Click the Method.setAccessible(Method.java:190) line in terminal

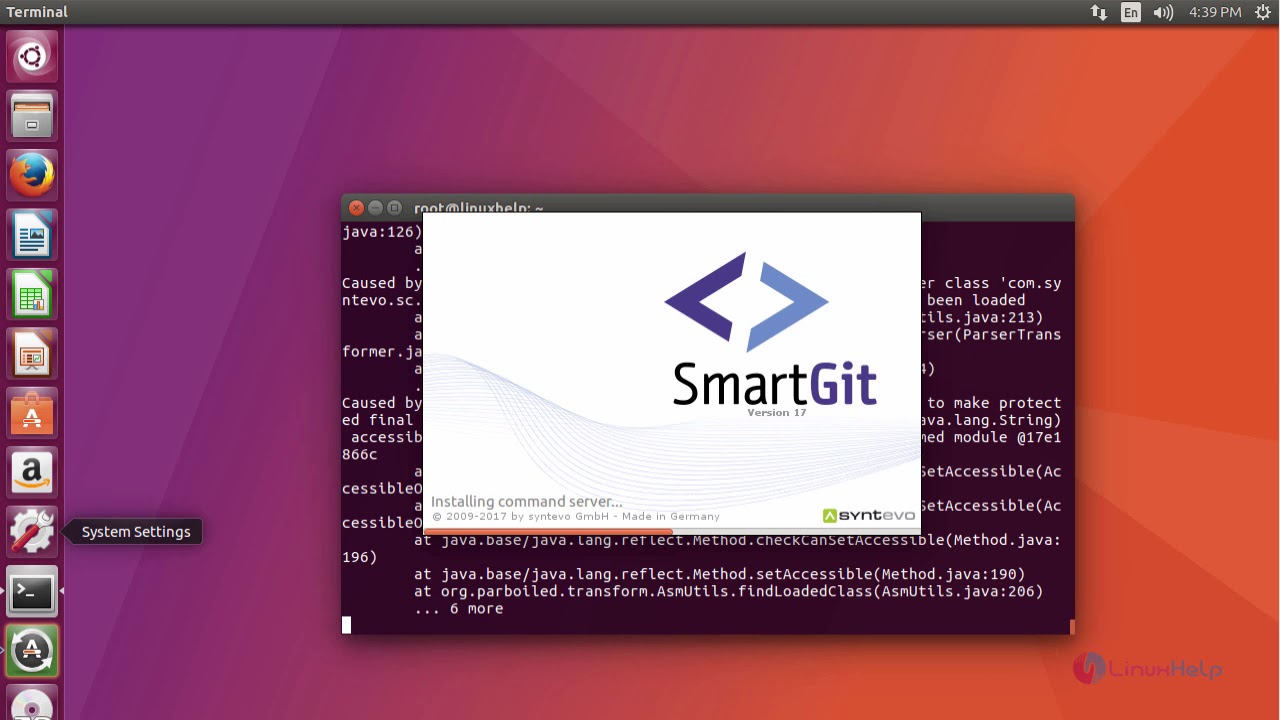coord(720,574)
